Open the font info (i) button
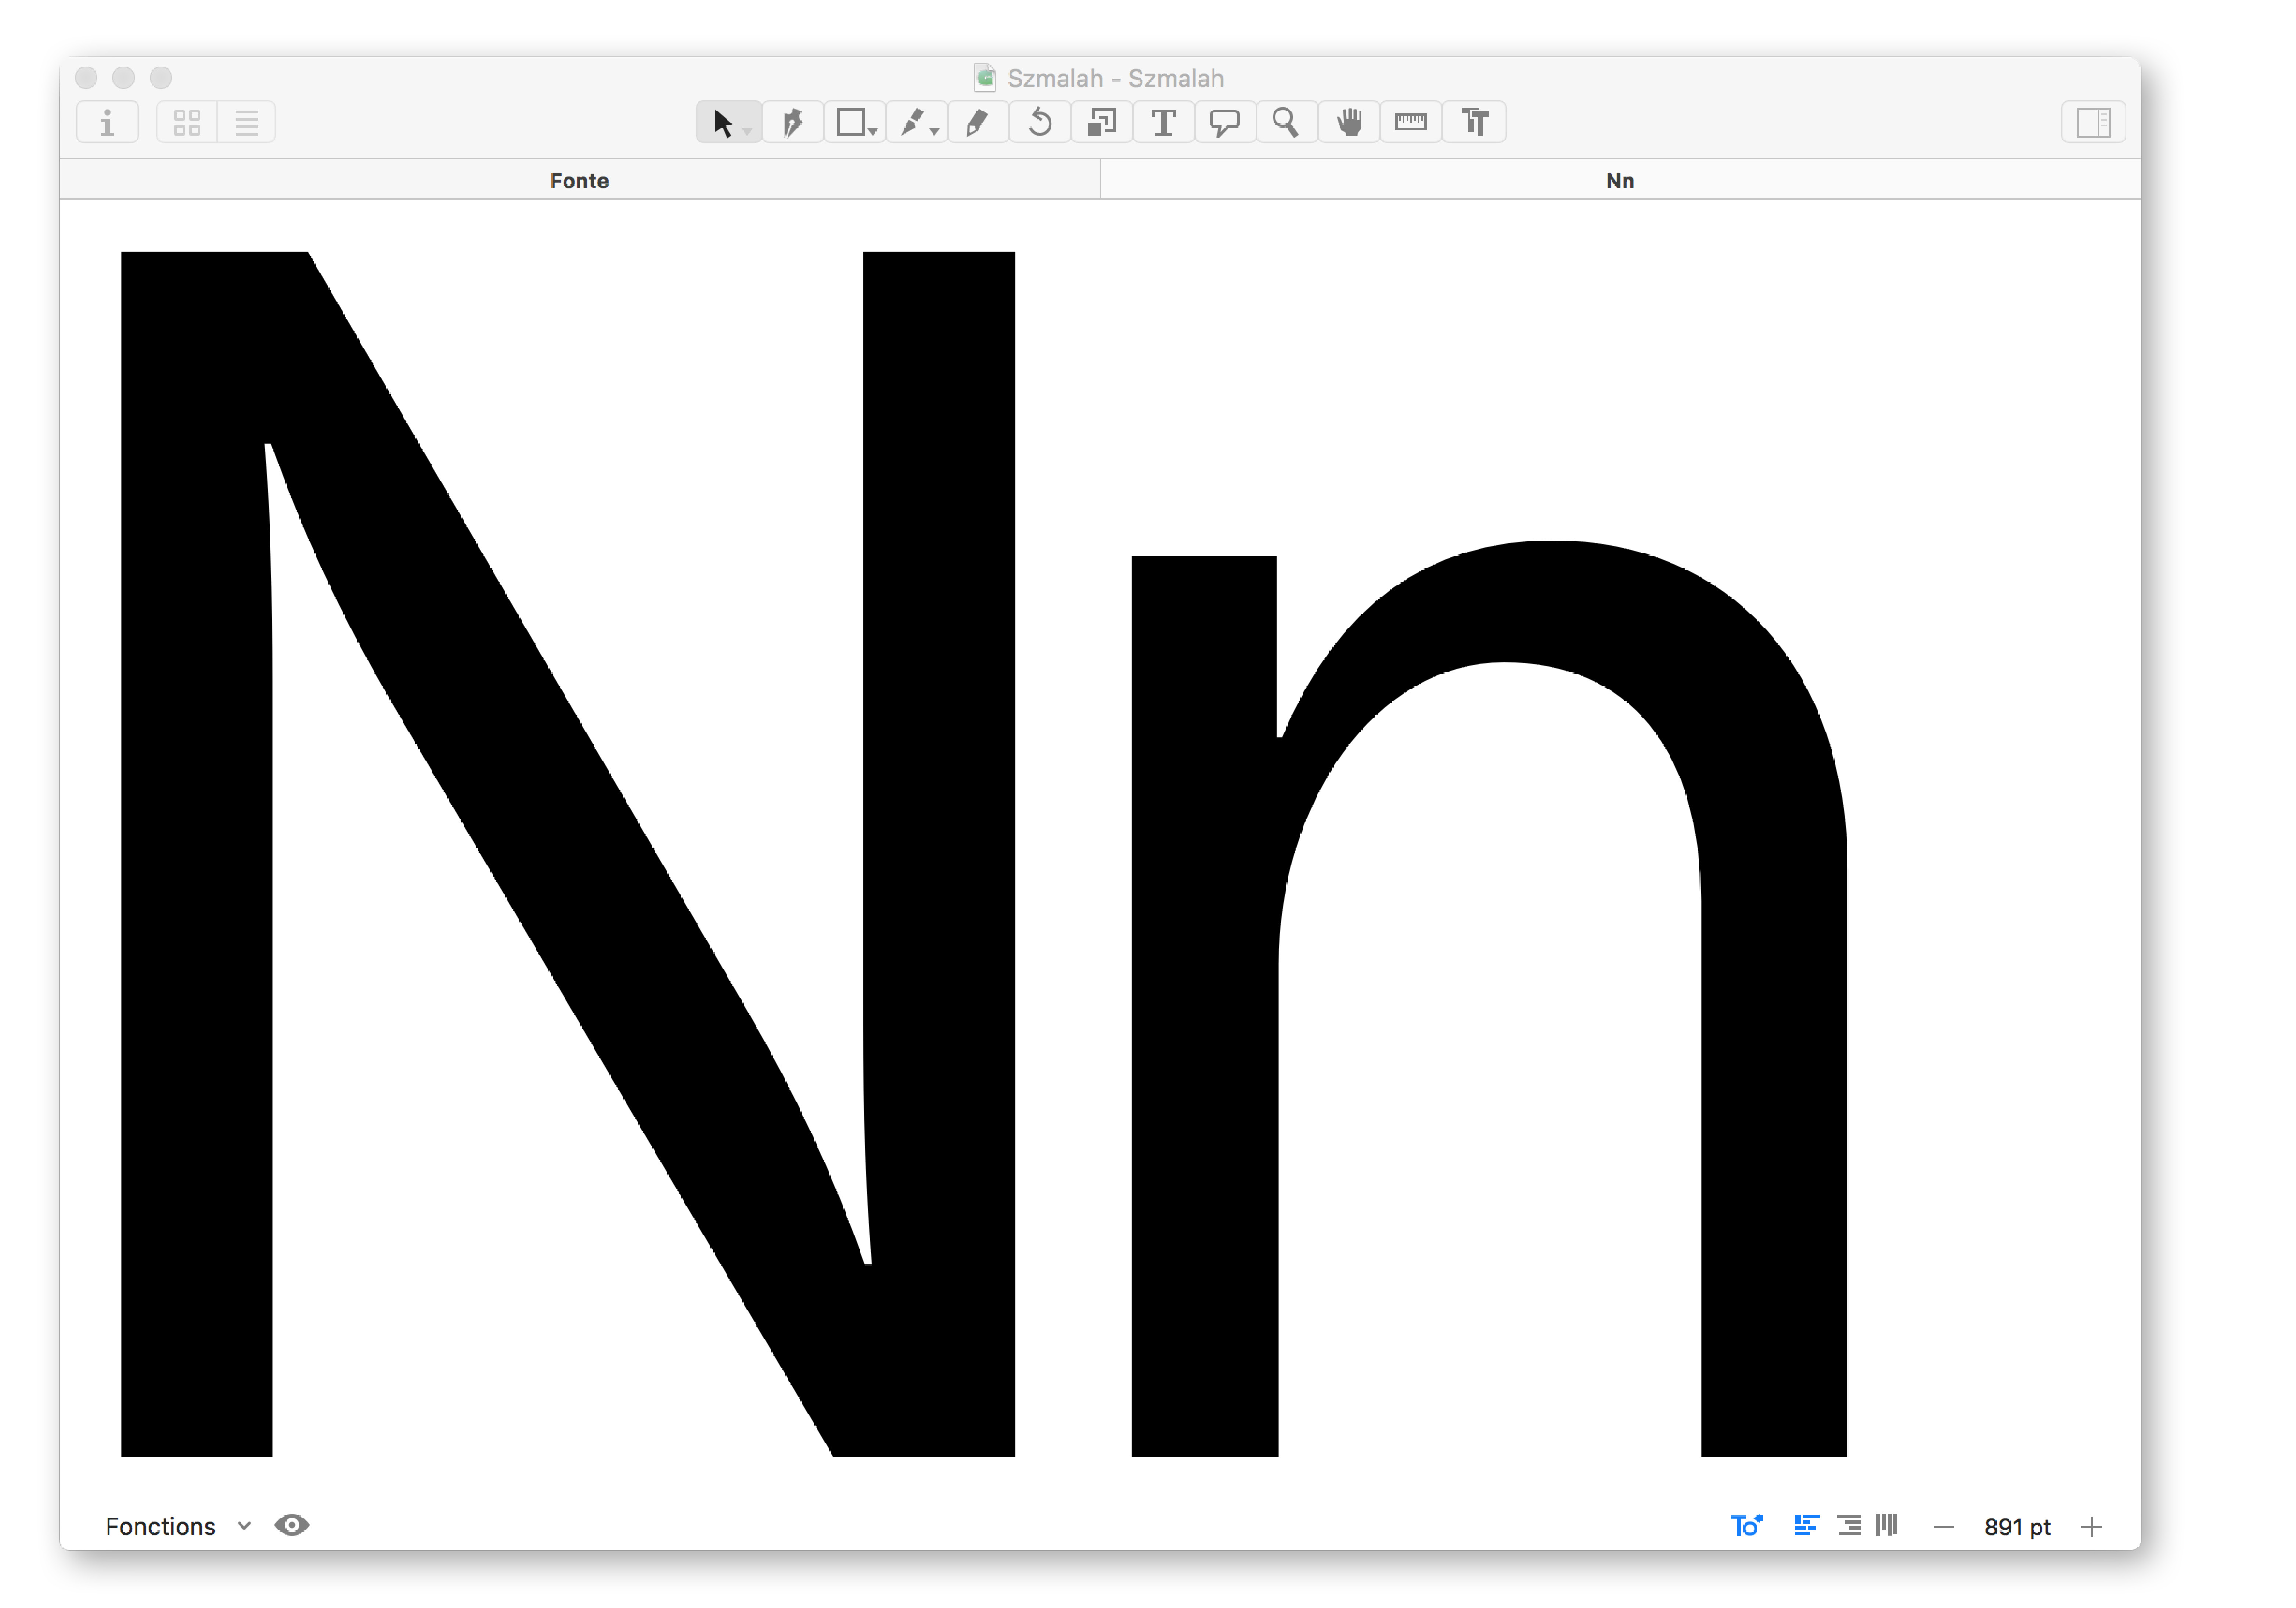Screen dimensions: 2296x1608 pyautogui.click(x=107, y=122)
